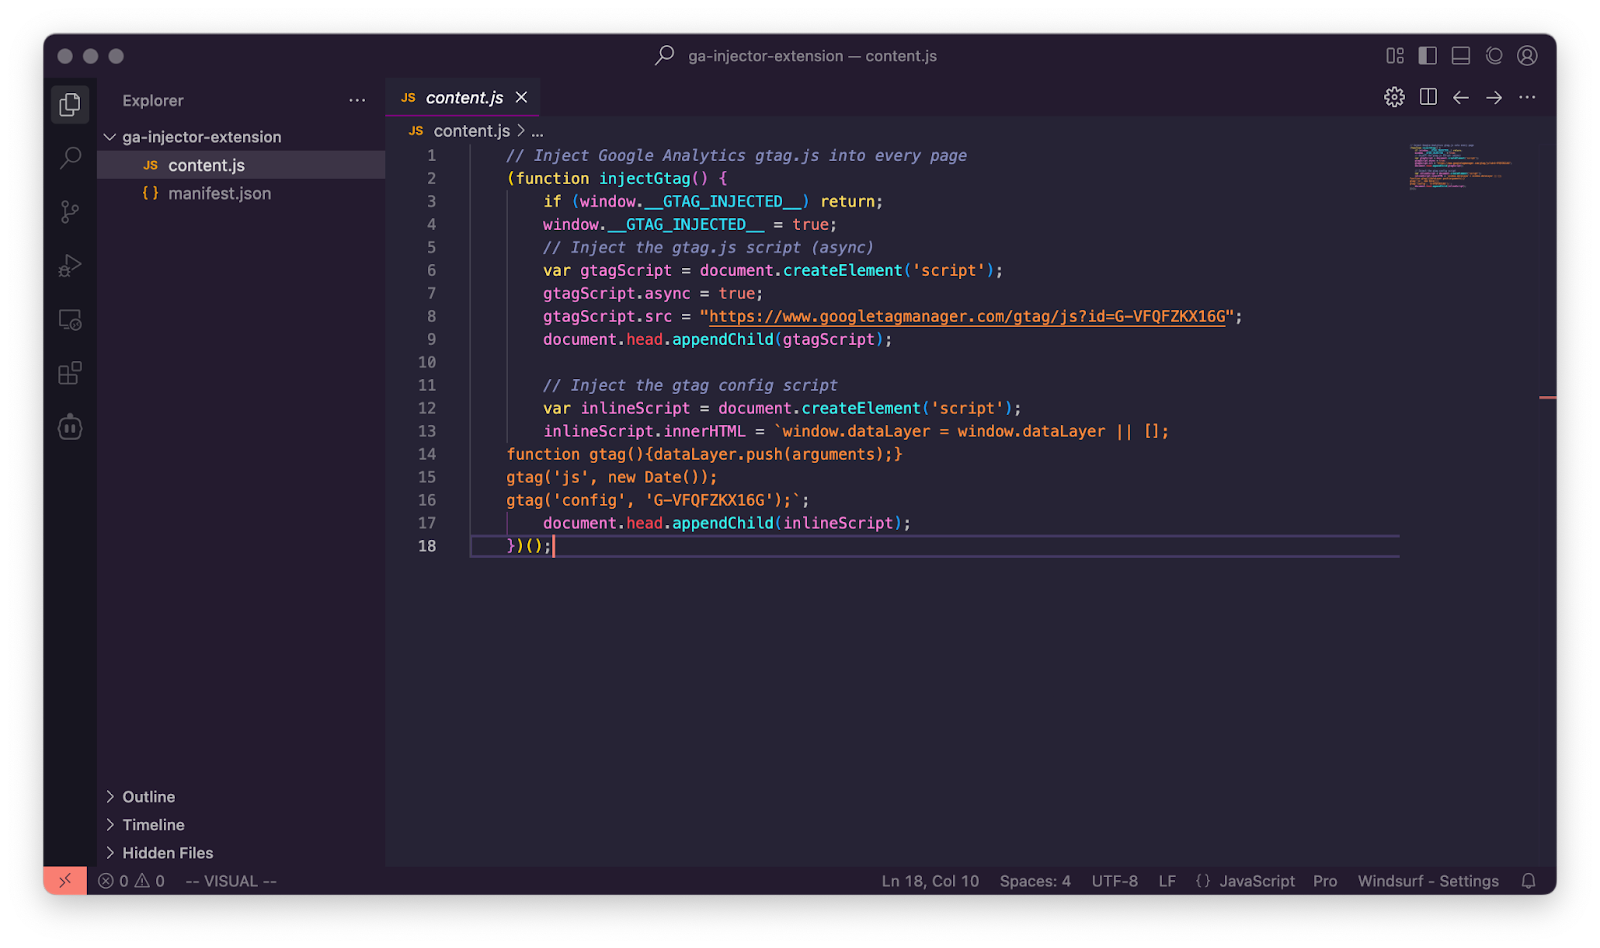Expand the Timeline section
The width and height of the screenshot is (1600, 948).
point(152,824)
